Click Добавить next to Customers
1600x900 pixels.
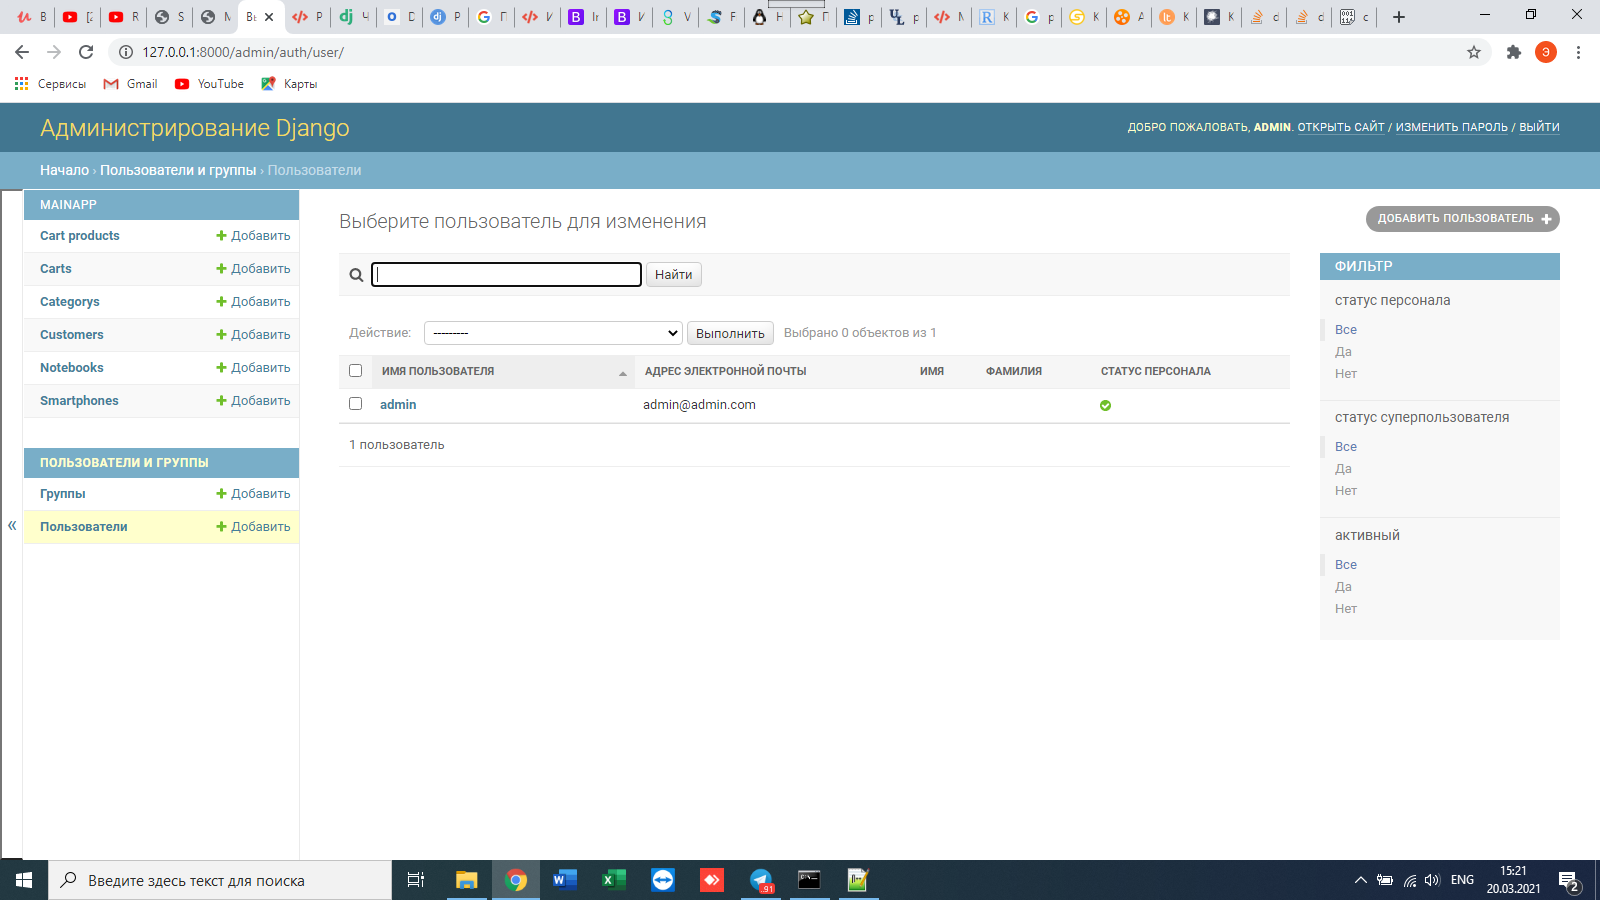[253, 335]
